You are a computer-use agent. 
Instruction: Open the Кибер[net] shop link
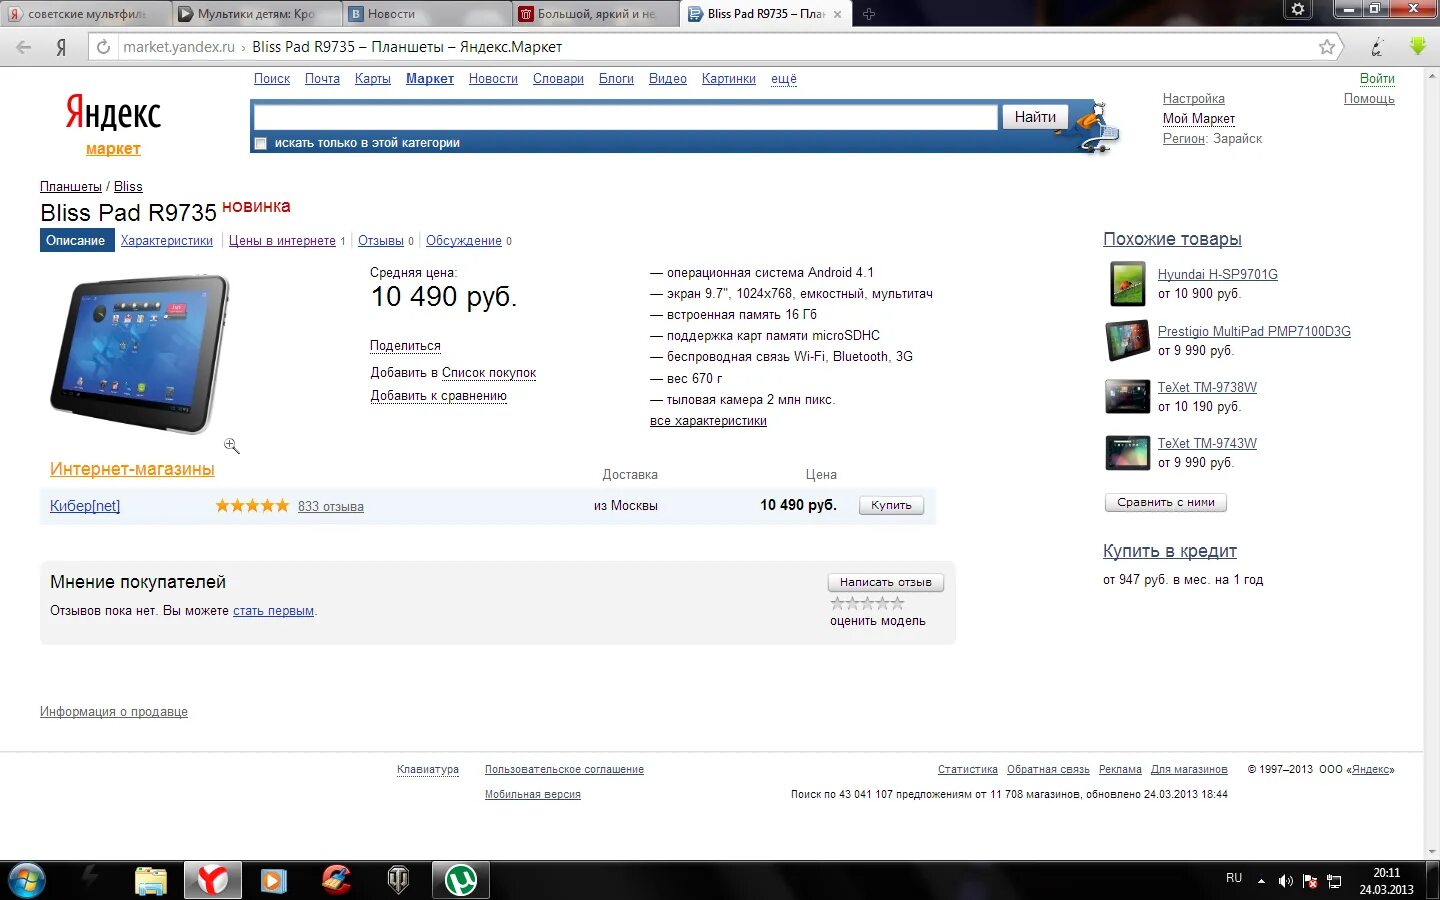click(x=85, y=506)
